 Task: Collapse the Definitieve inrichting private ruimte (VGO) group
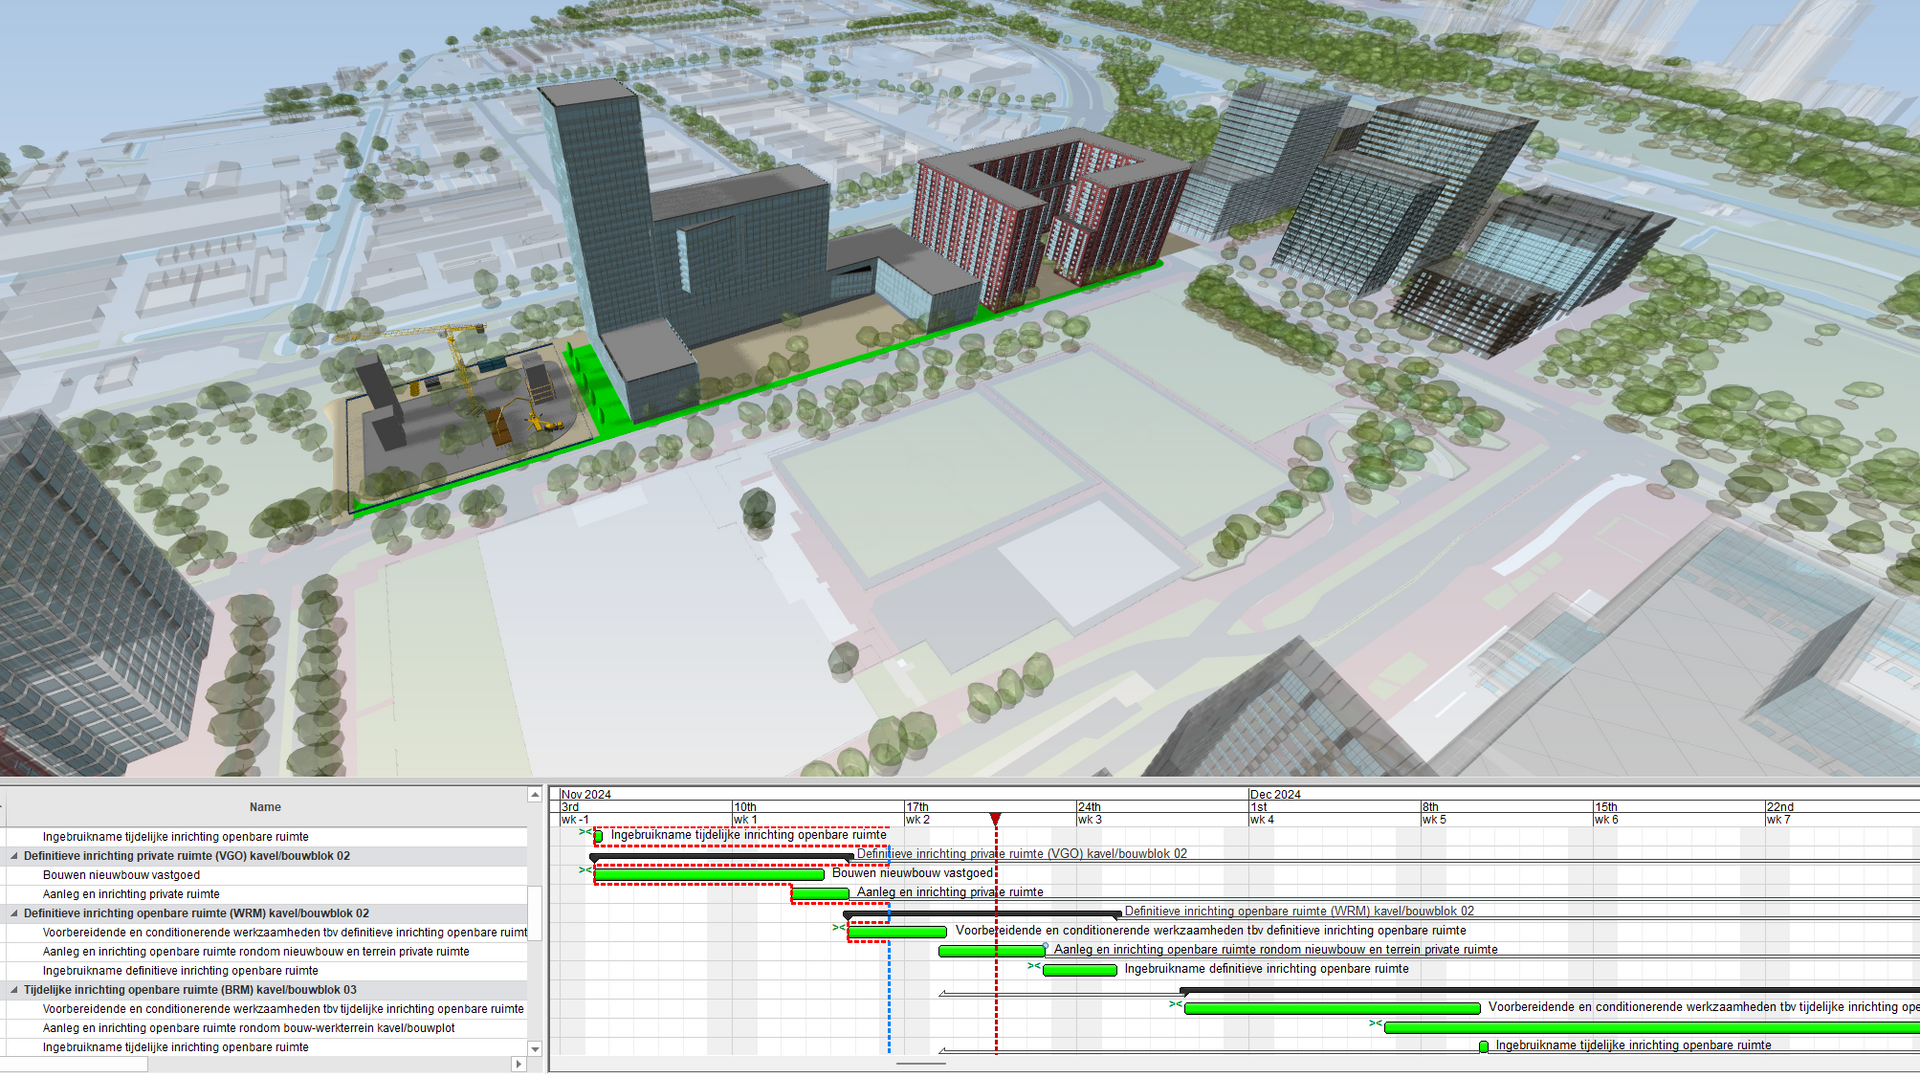[x=14, y=856]
